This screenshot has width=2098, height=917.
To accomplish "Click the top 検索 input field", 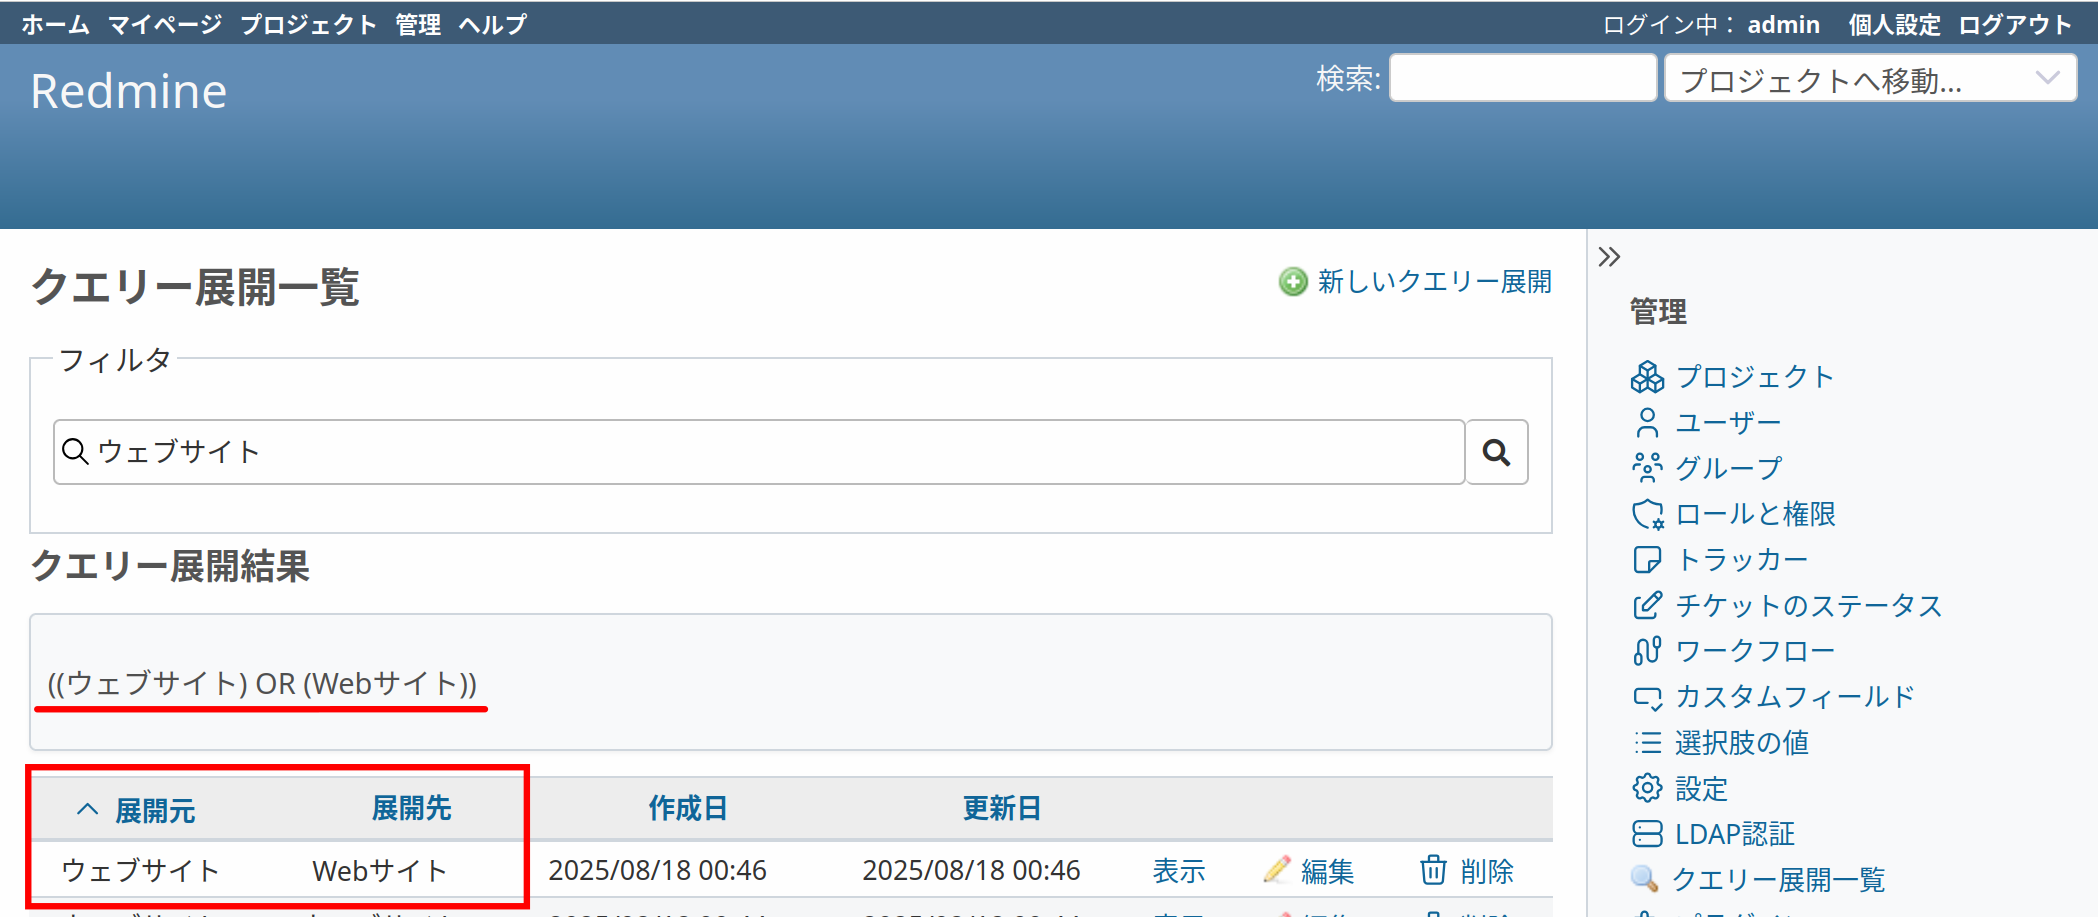I will (1522, 78).
